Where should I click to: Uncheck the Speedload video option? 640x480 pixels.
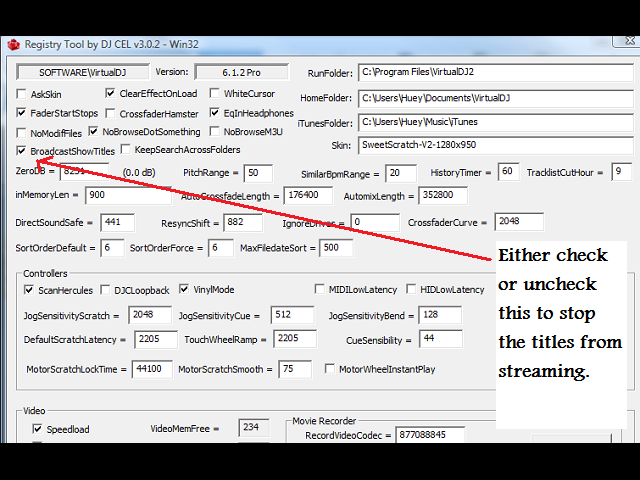click(x=37, y=429)
